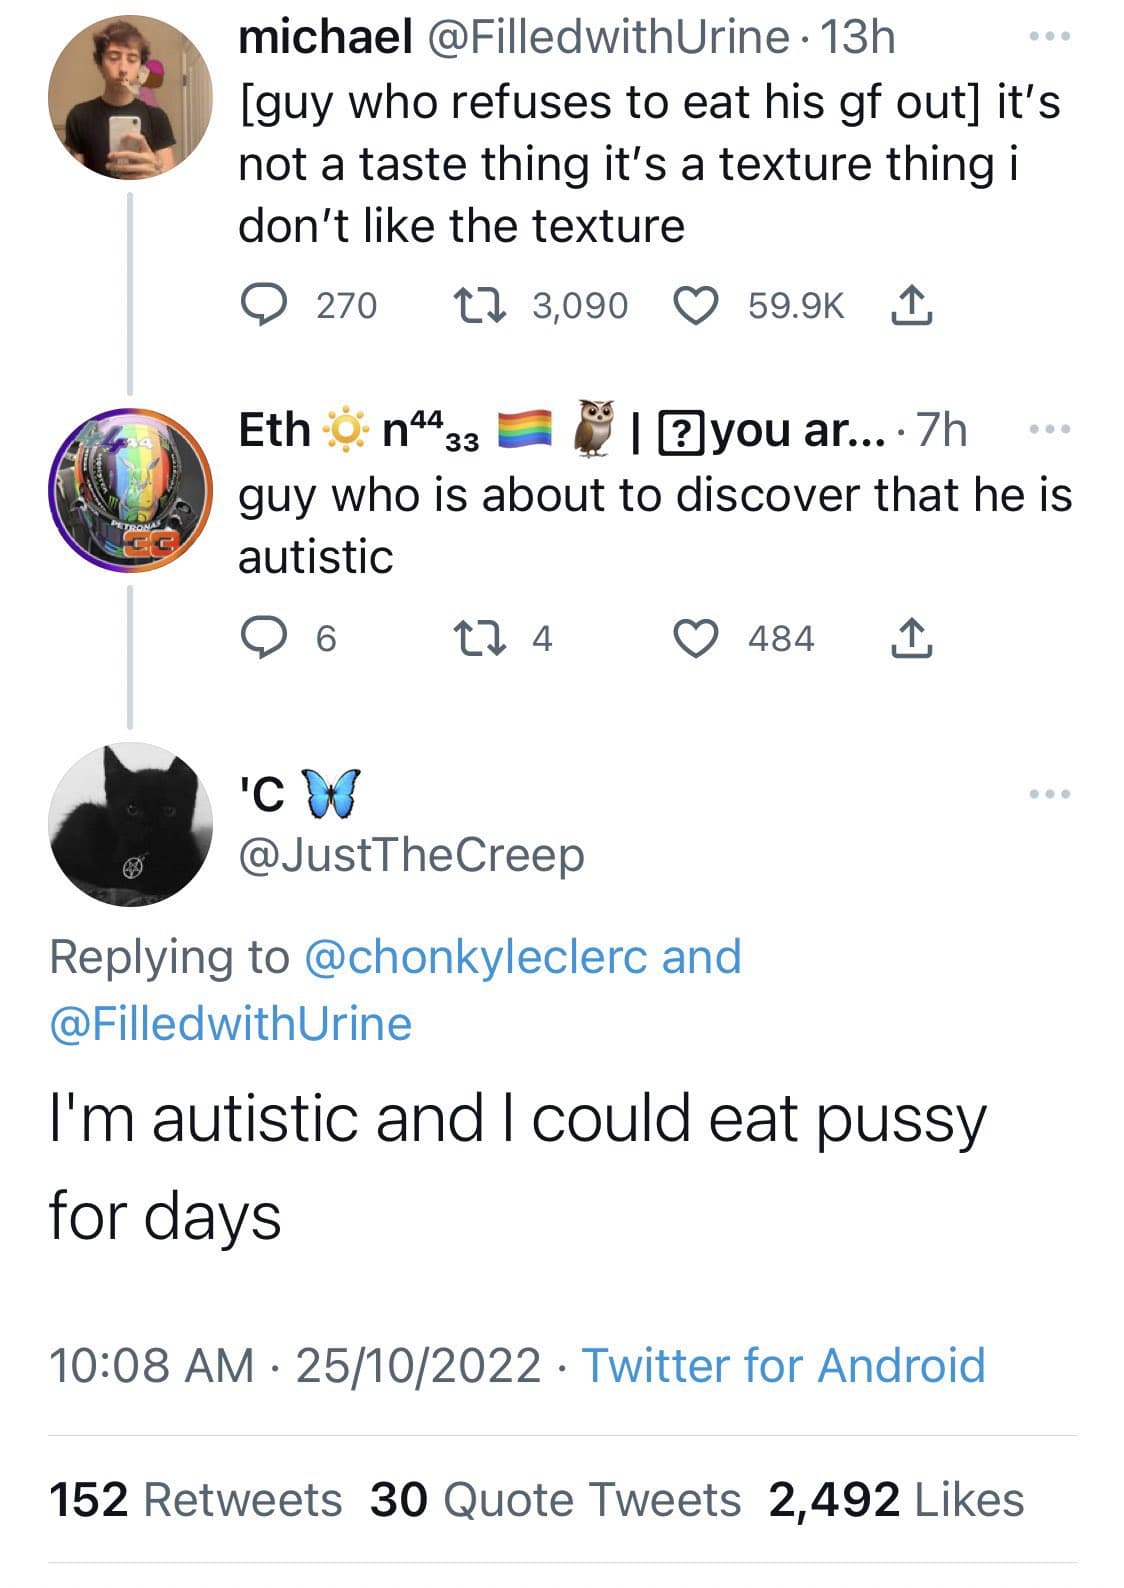Share Eth's tweet using share icon
Viewport: 1124px width, 1588px height.
(910, 638)
